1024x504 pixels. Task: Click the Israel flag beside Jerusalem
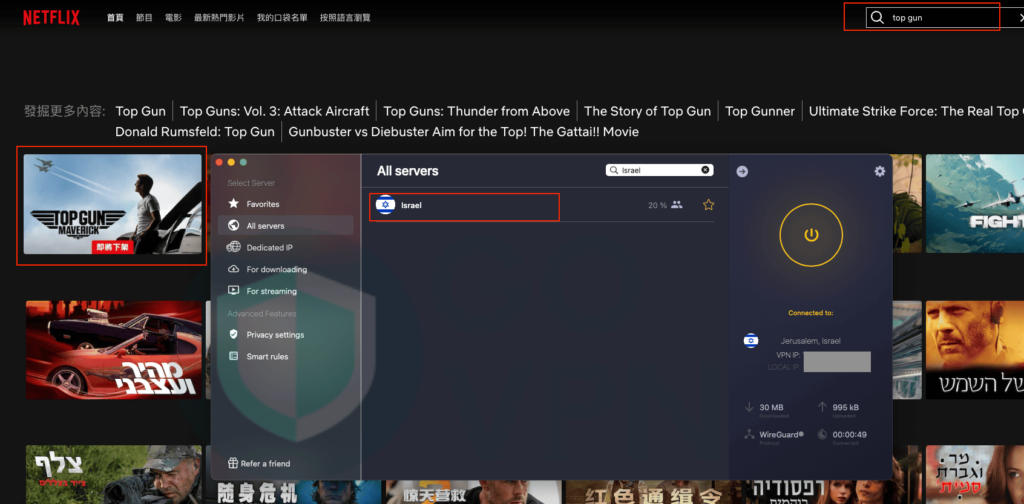(751, 340)
